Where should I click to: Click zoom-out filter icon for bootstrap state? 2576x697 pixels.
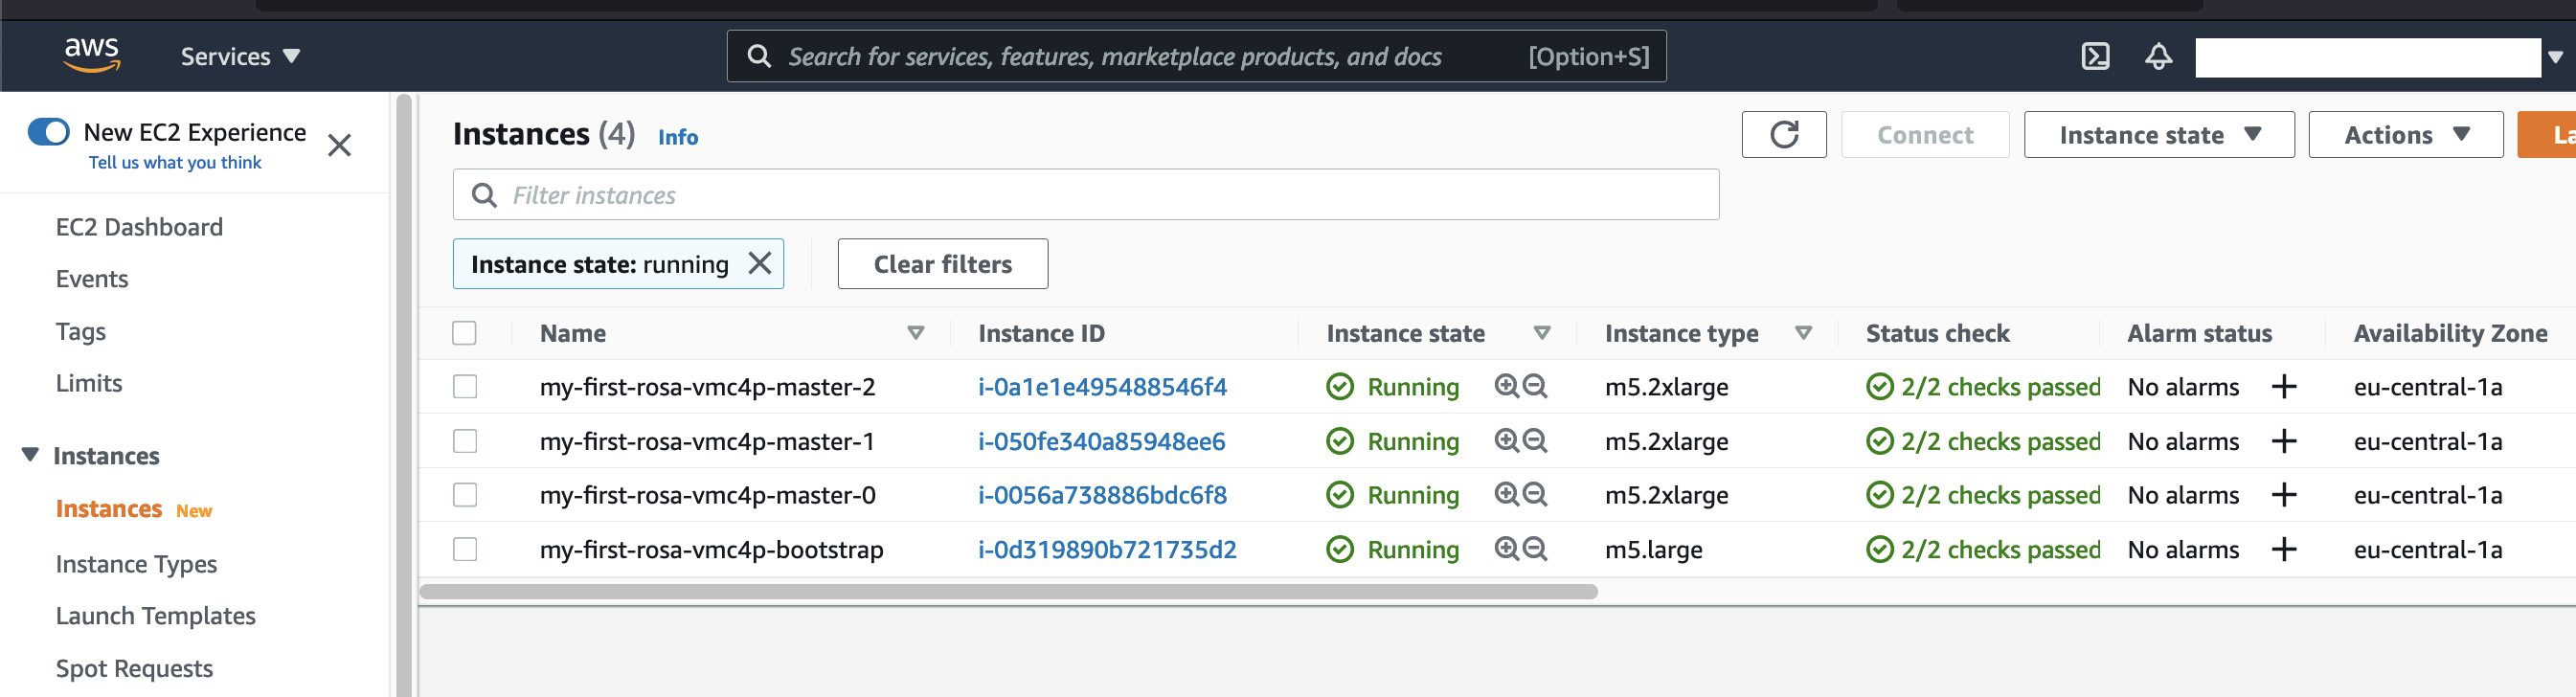coord(1535,549)
